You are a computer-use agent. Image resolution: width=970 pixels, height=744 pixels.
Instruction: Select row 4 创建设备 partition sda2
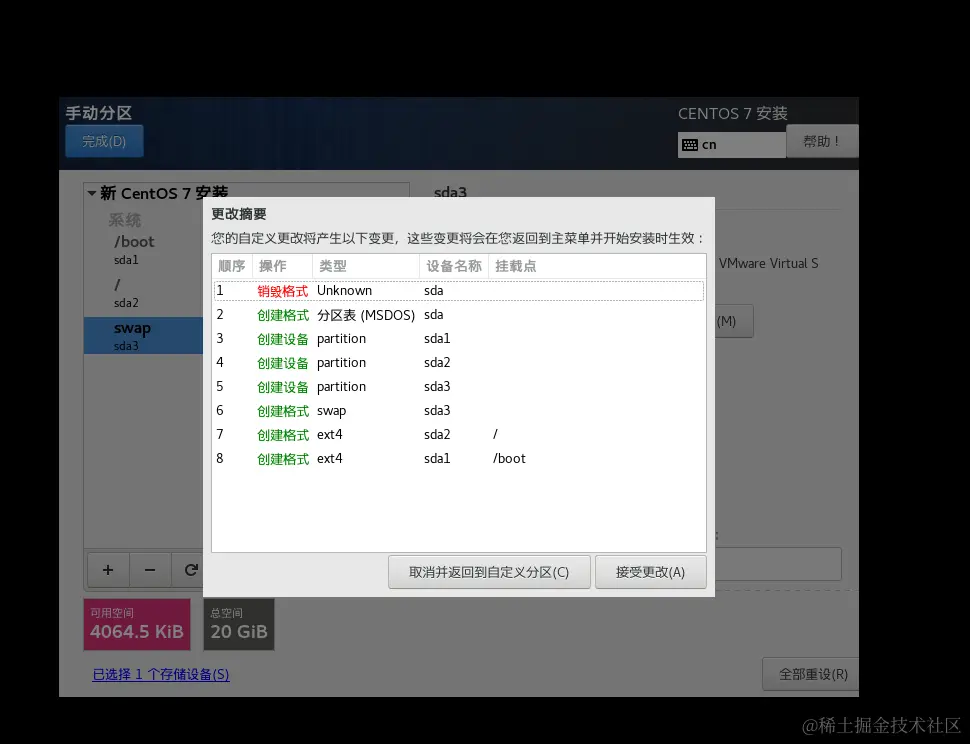pos(458,363)
